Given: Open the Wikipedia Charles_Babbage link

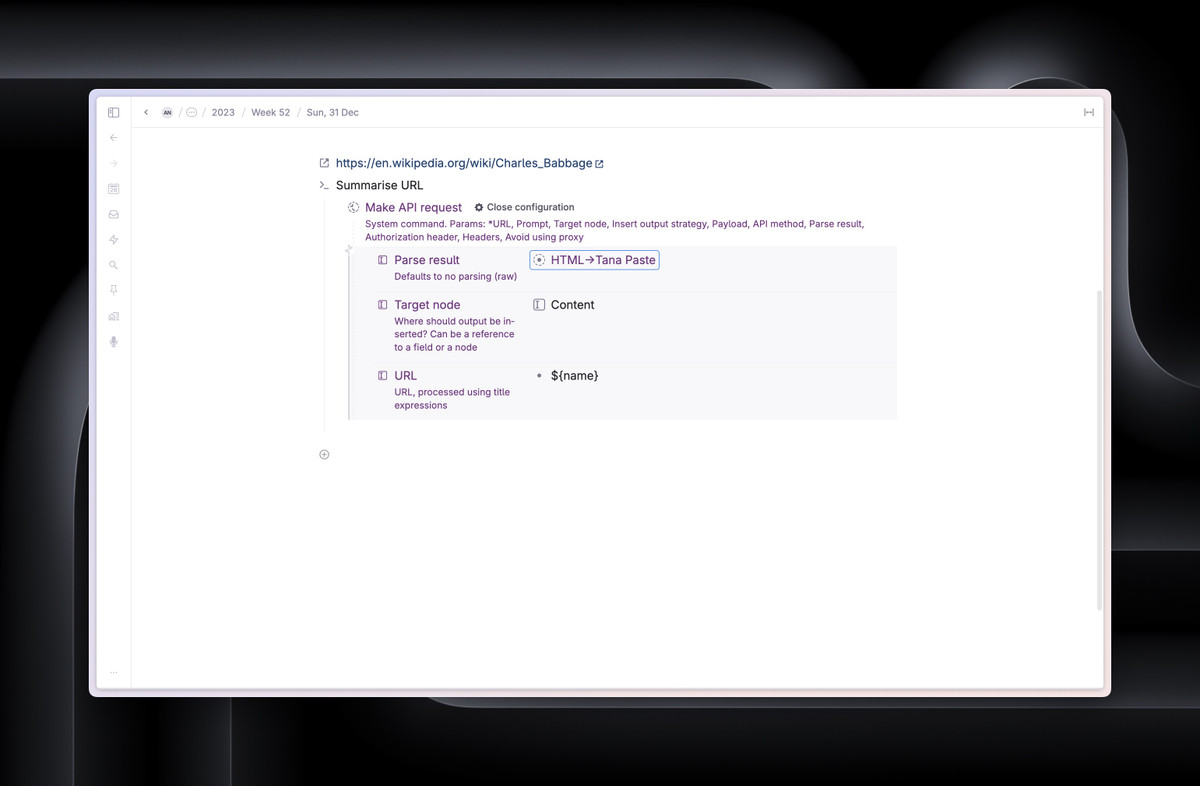Looking at the screenshot, I should [x=463, y=163].
